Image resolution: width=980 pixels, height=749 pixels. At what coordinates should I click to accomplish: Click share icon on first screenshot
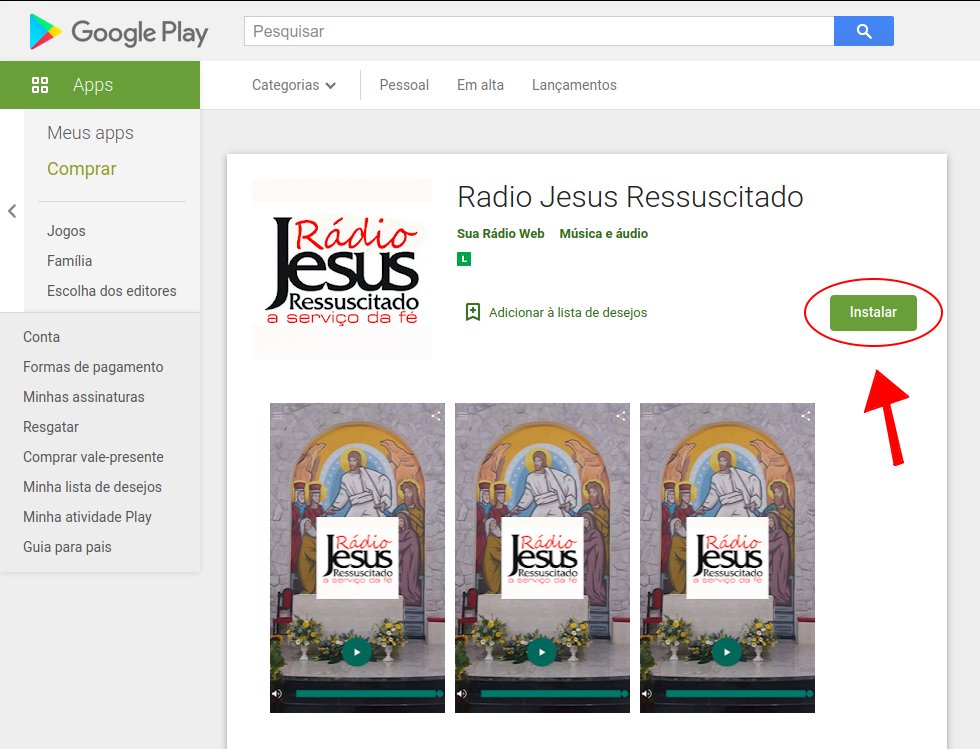pyautogui.click(x=435, y=415)
